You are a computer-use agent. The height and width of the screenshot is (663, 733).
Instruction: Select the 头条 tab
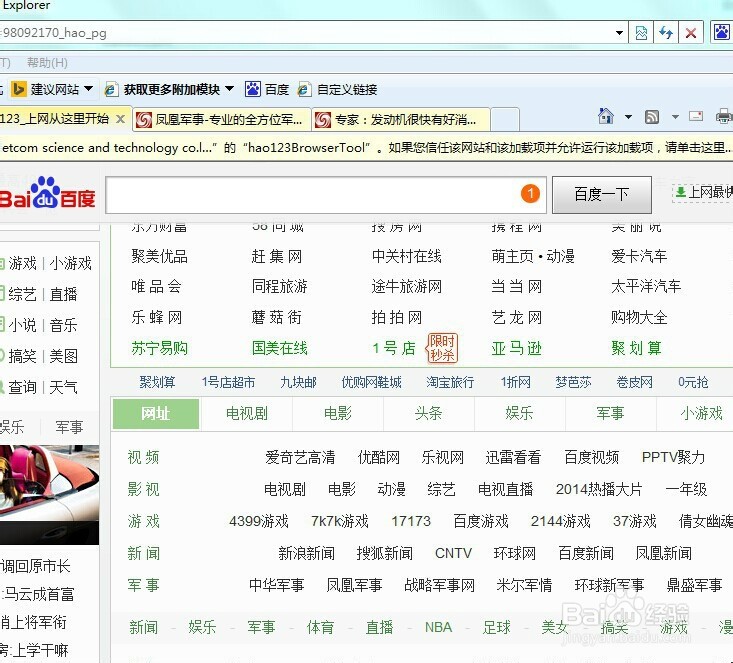tap(429, 414)
